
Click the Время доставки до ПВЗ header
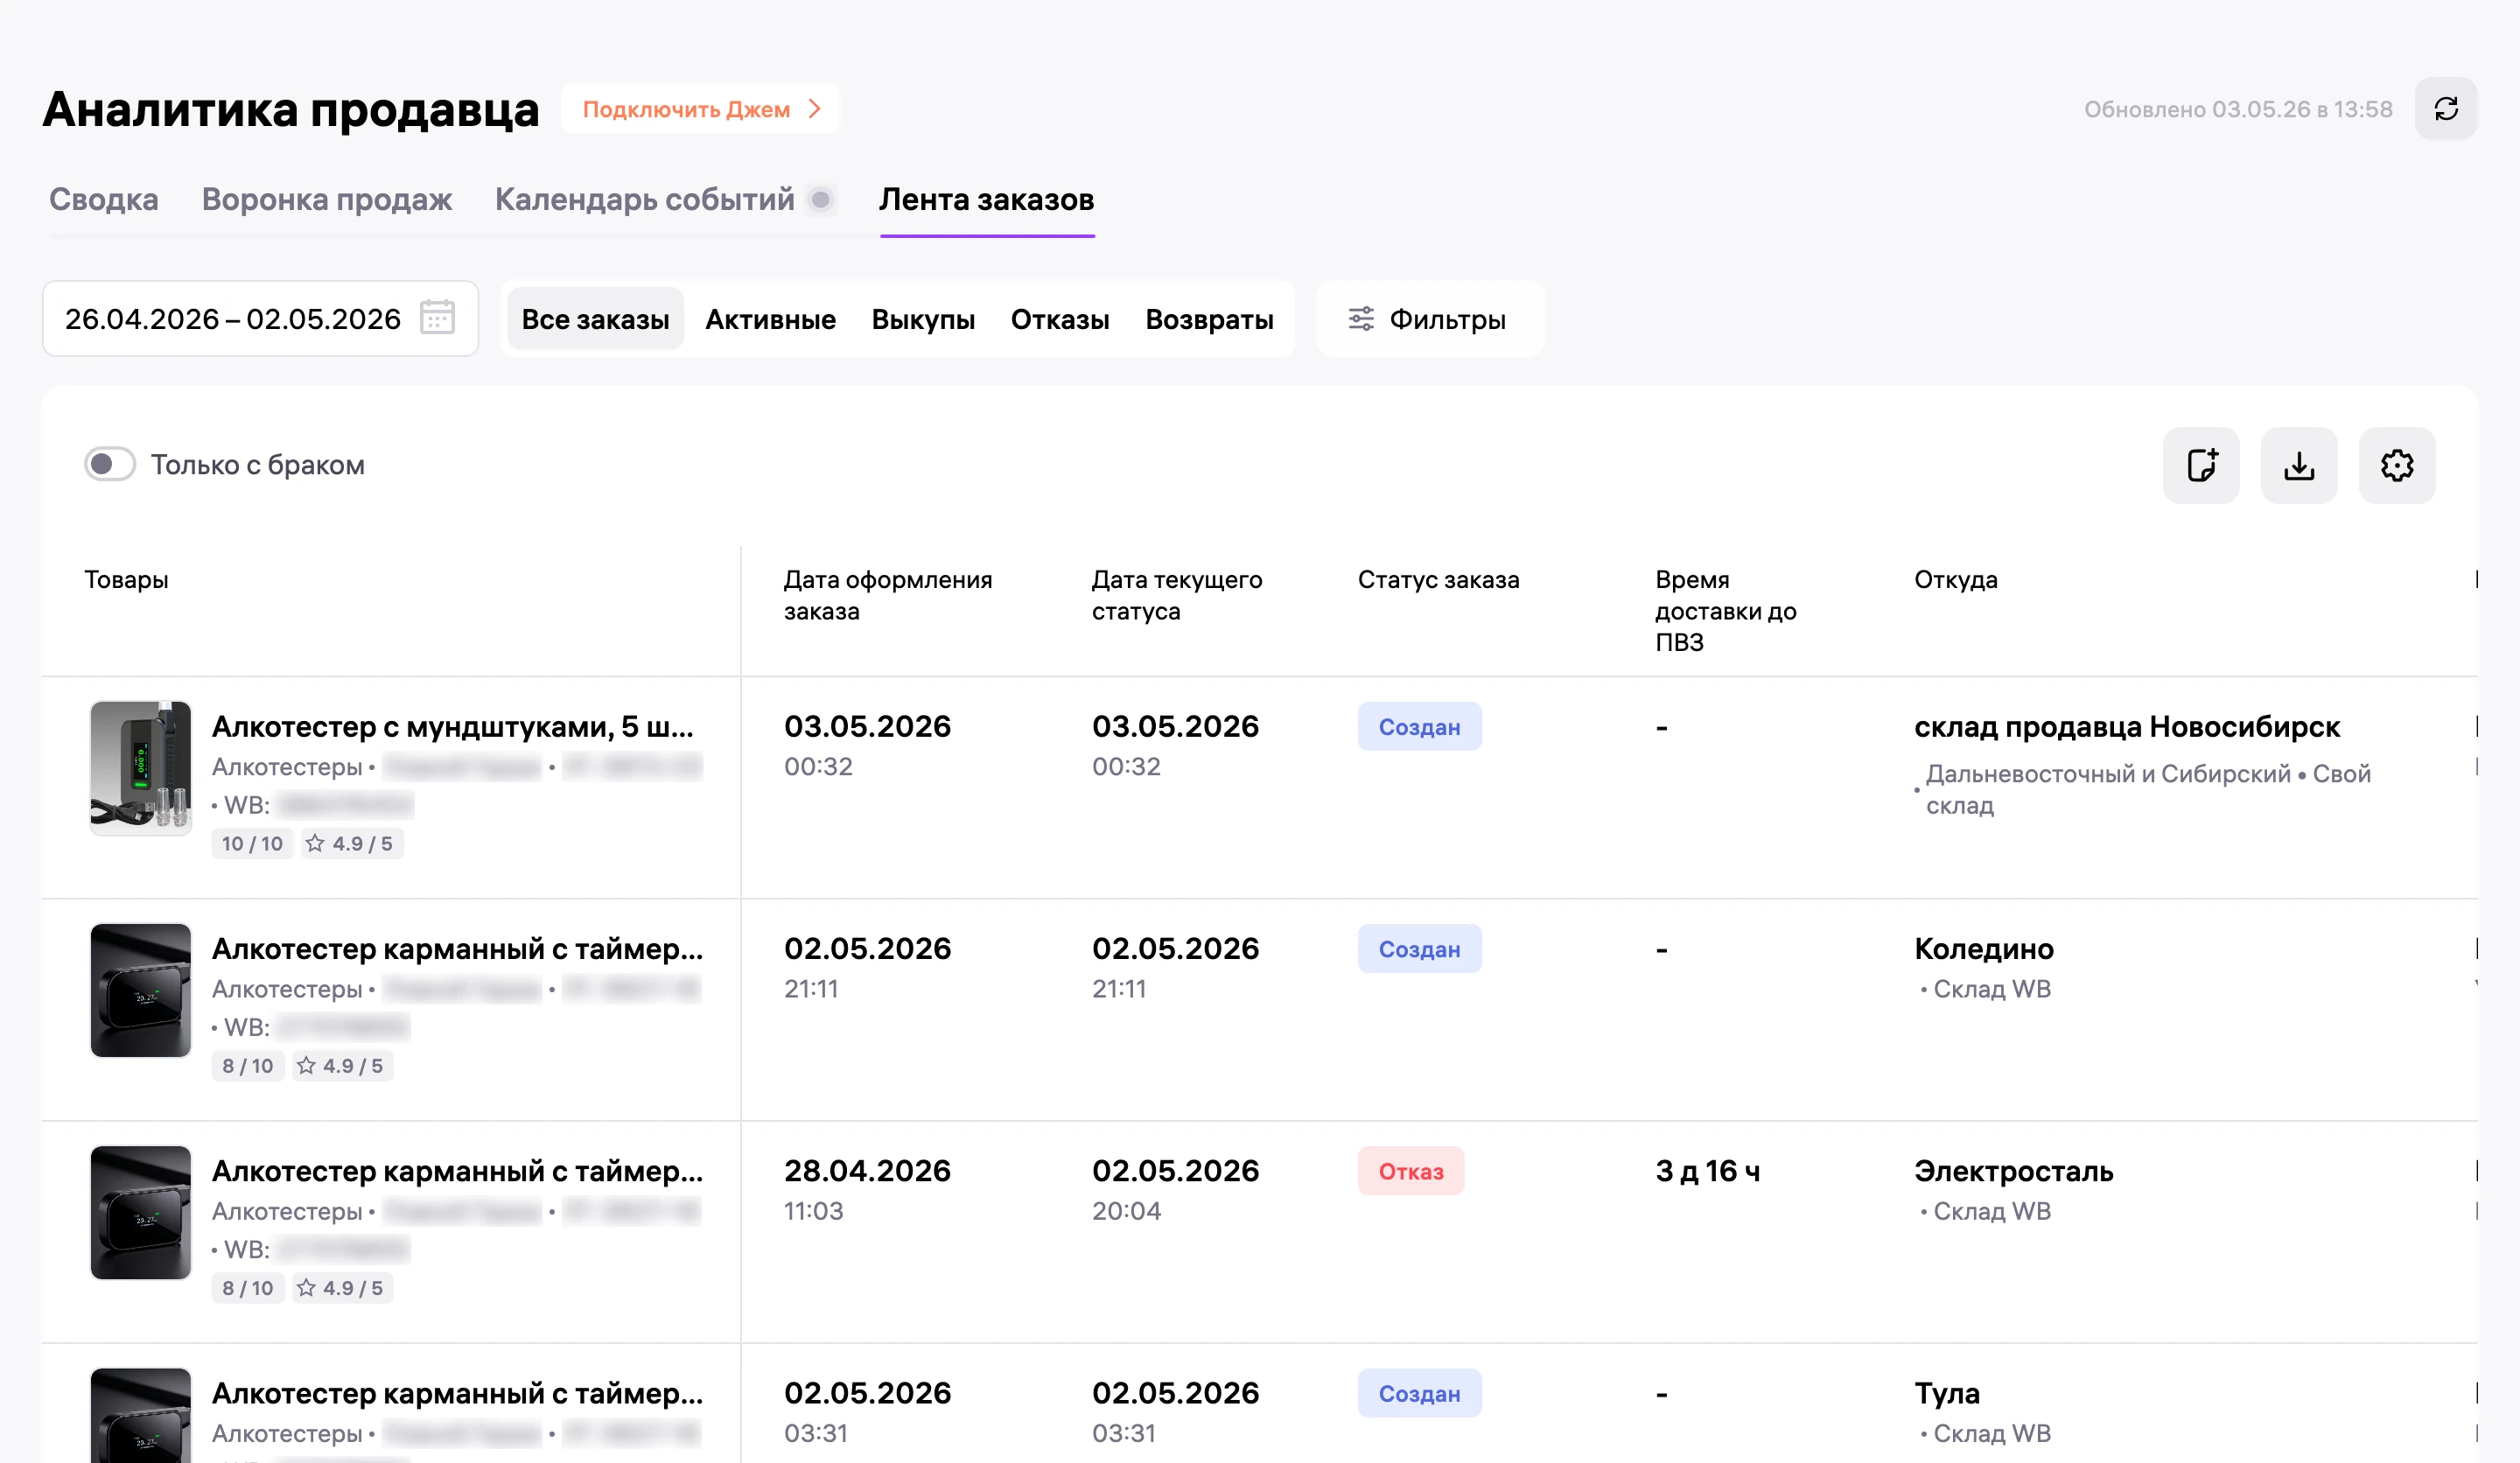click(1726, 610)
